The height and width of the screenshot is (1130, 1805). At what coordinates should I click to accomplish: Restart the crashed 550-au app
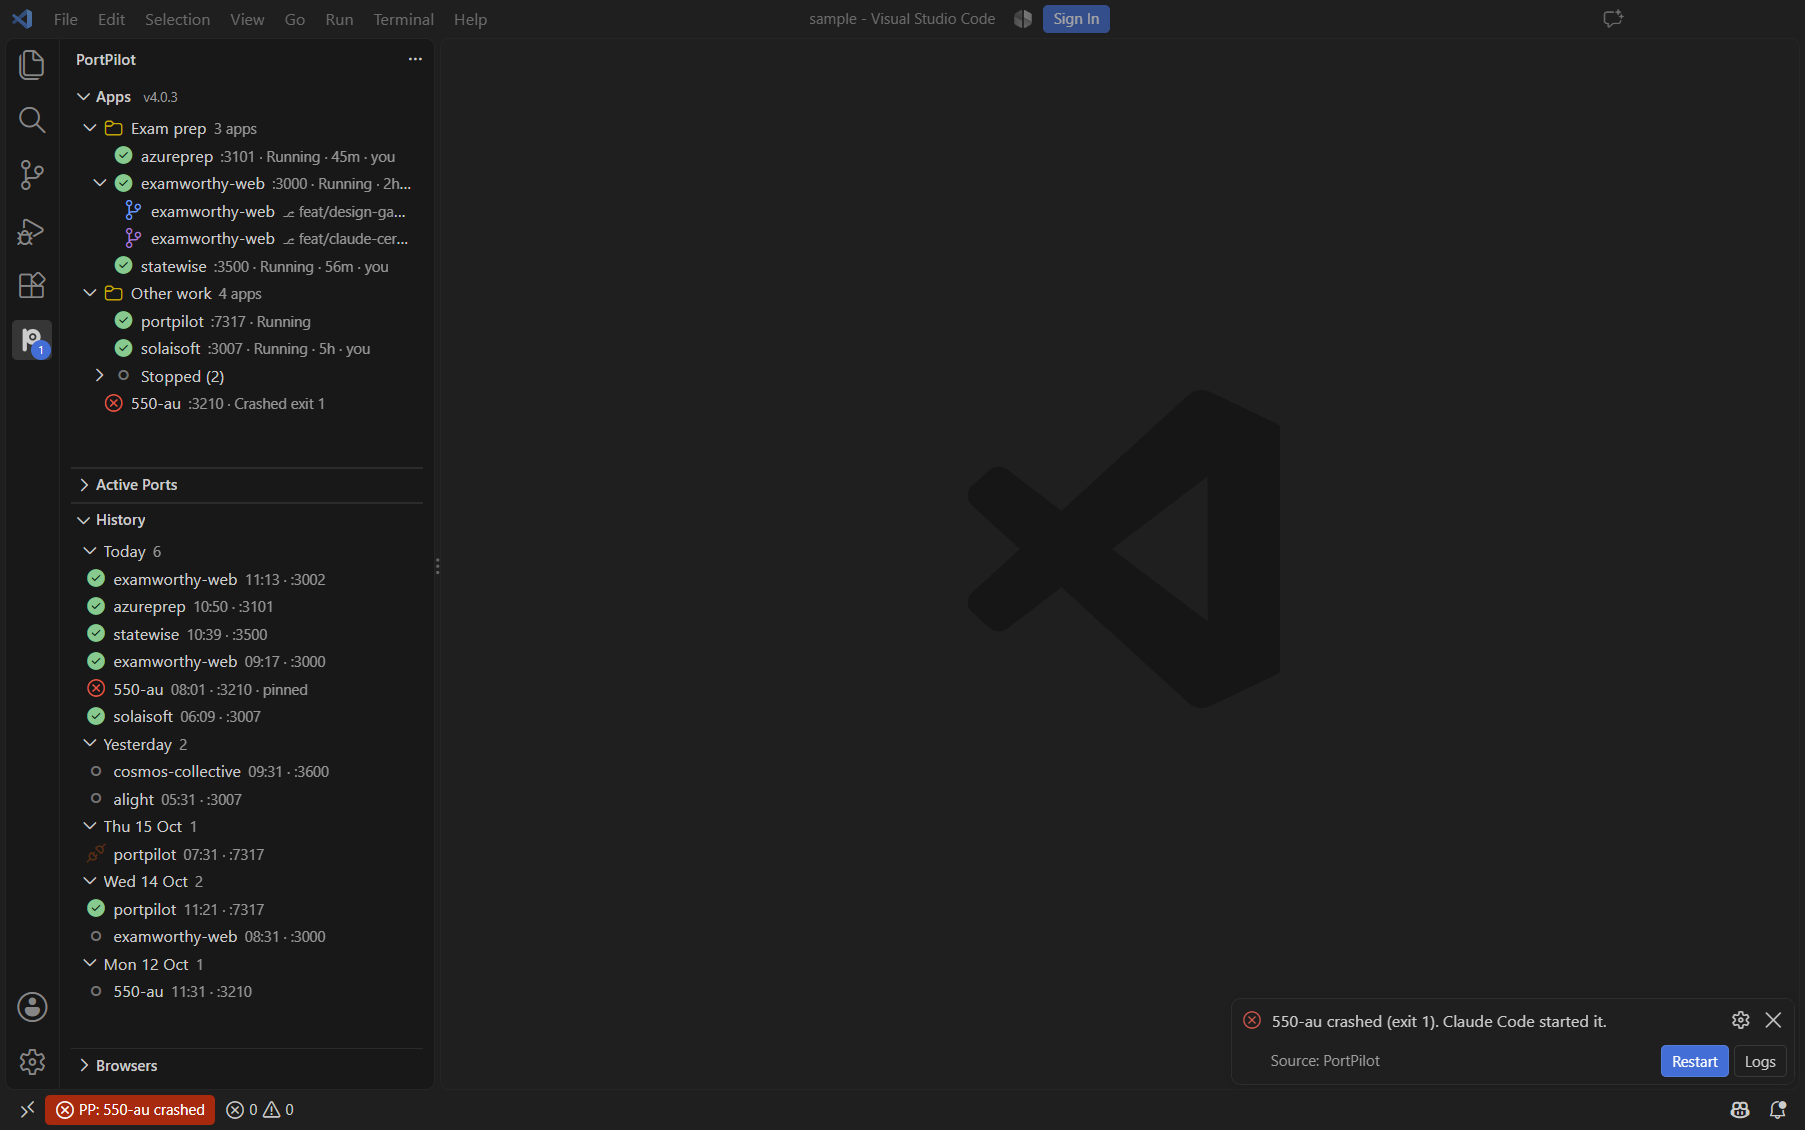point(1694,1061)
